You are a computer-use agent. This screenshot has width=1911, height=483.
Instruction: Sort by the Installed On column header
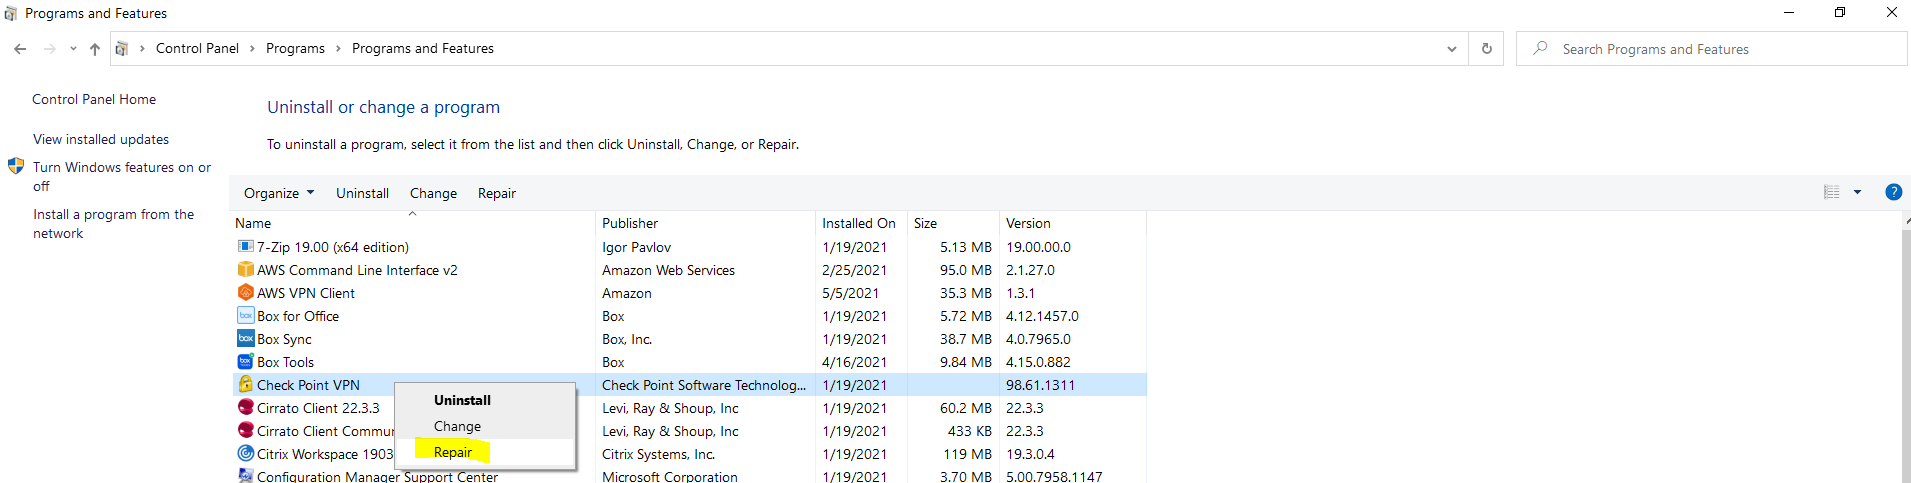point(861,223)
